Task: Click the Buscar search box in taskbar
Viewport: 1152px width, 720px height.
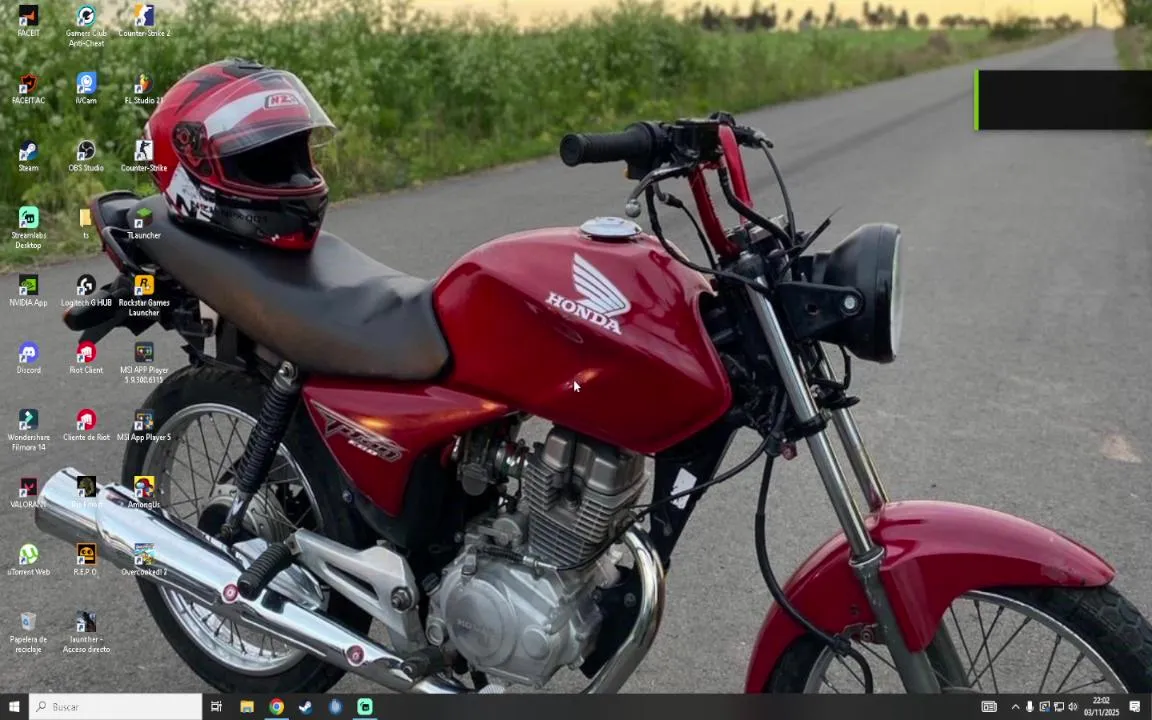Action: click(115, 707)
